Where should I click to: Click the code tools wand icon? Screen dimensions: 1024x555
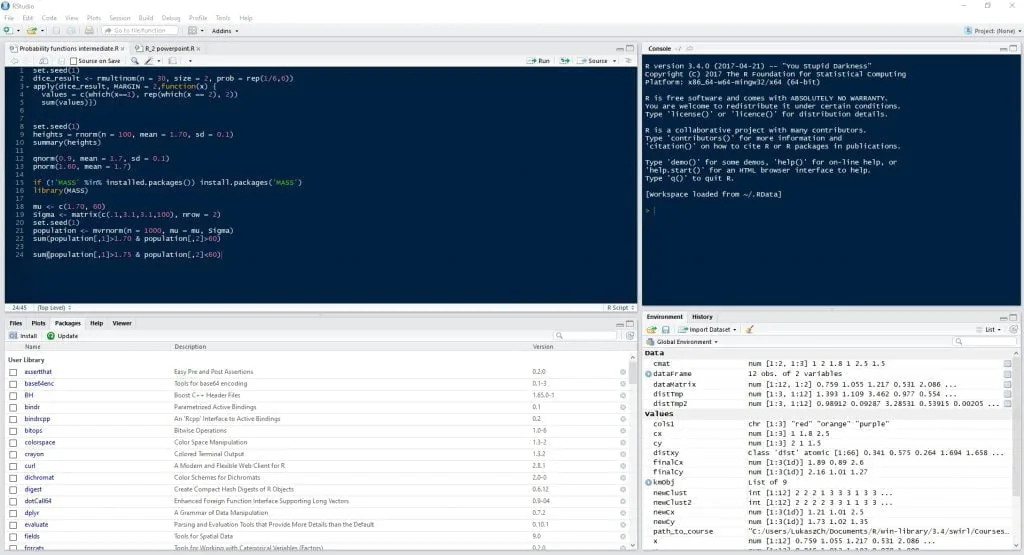149,61
